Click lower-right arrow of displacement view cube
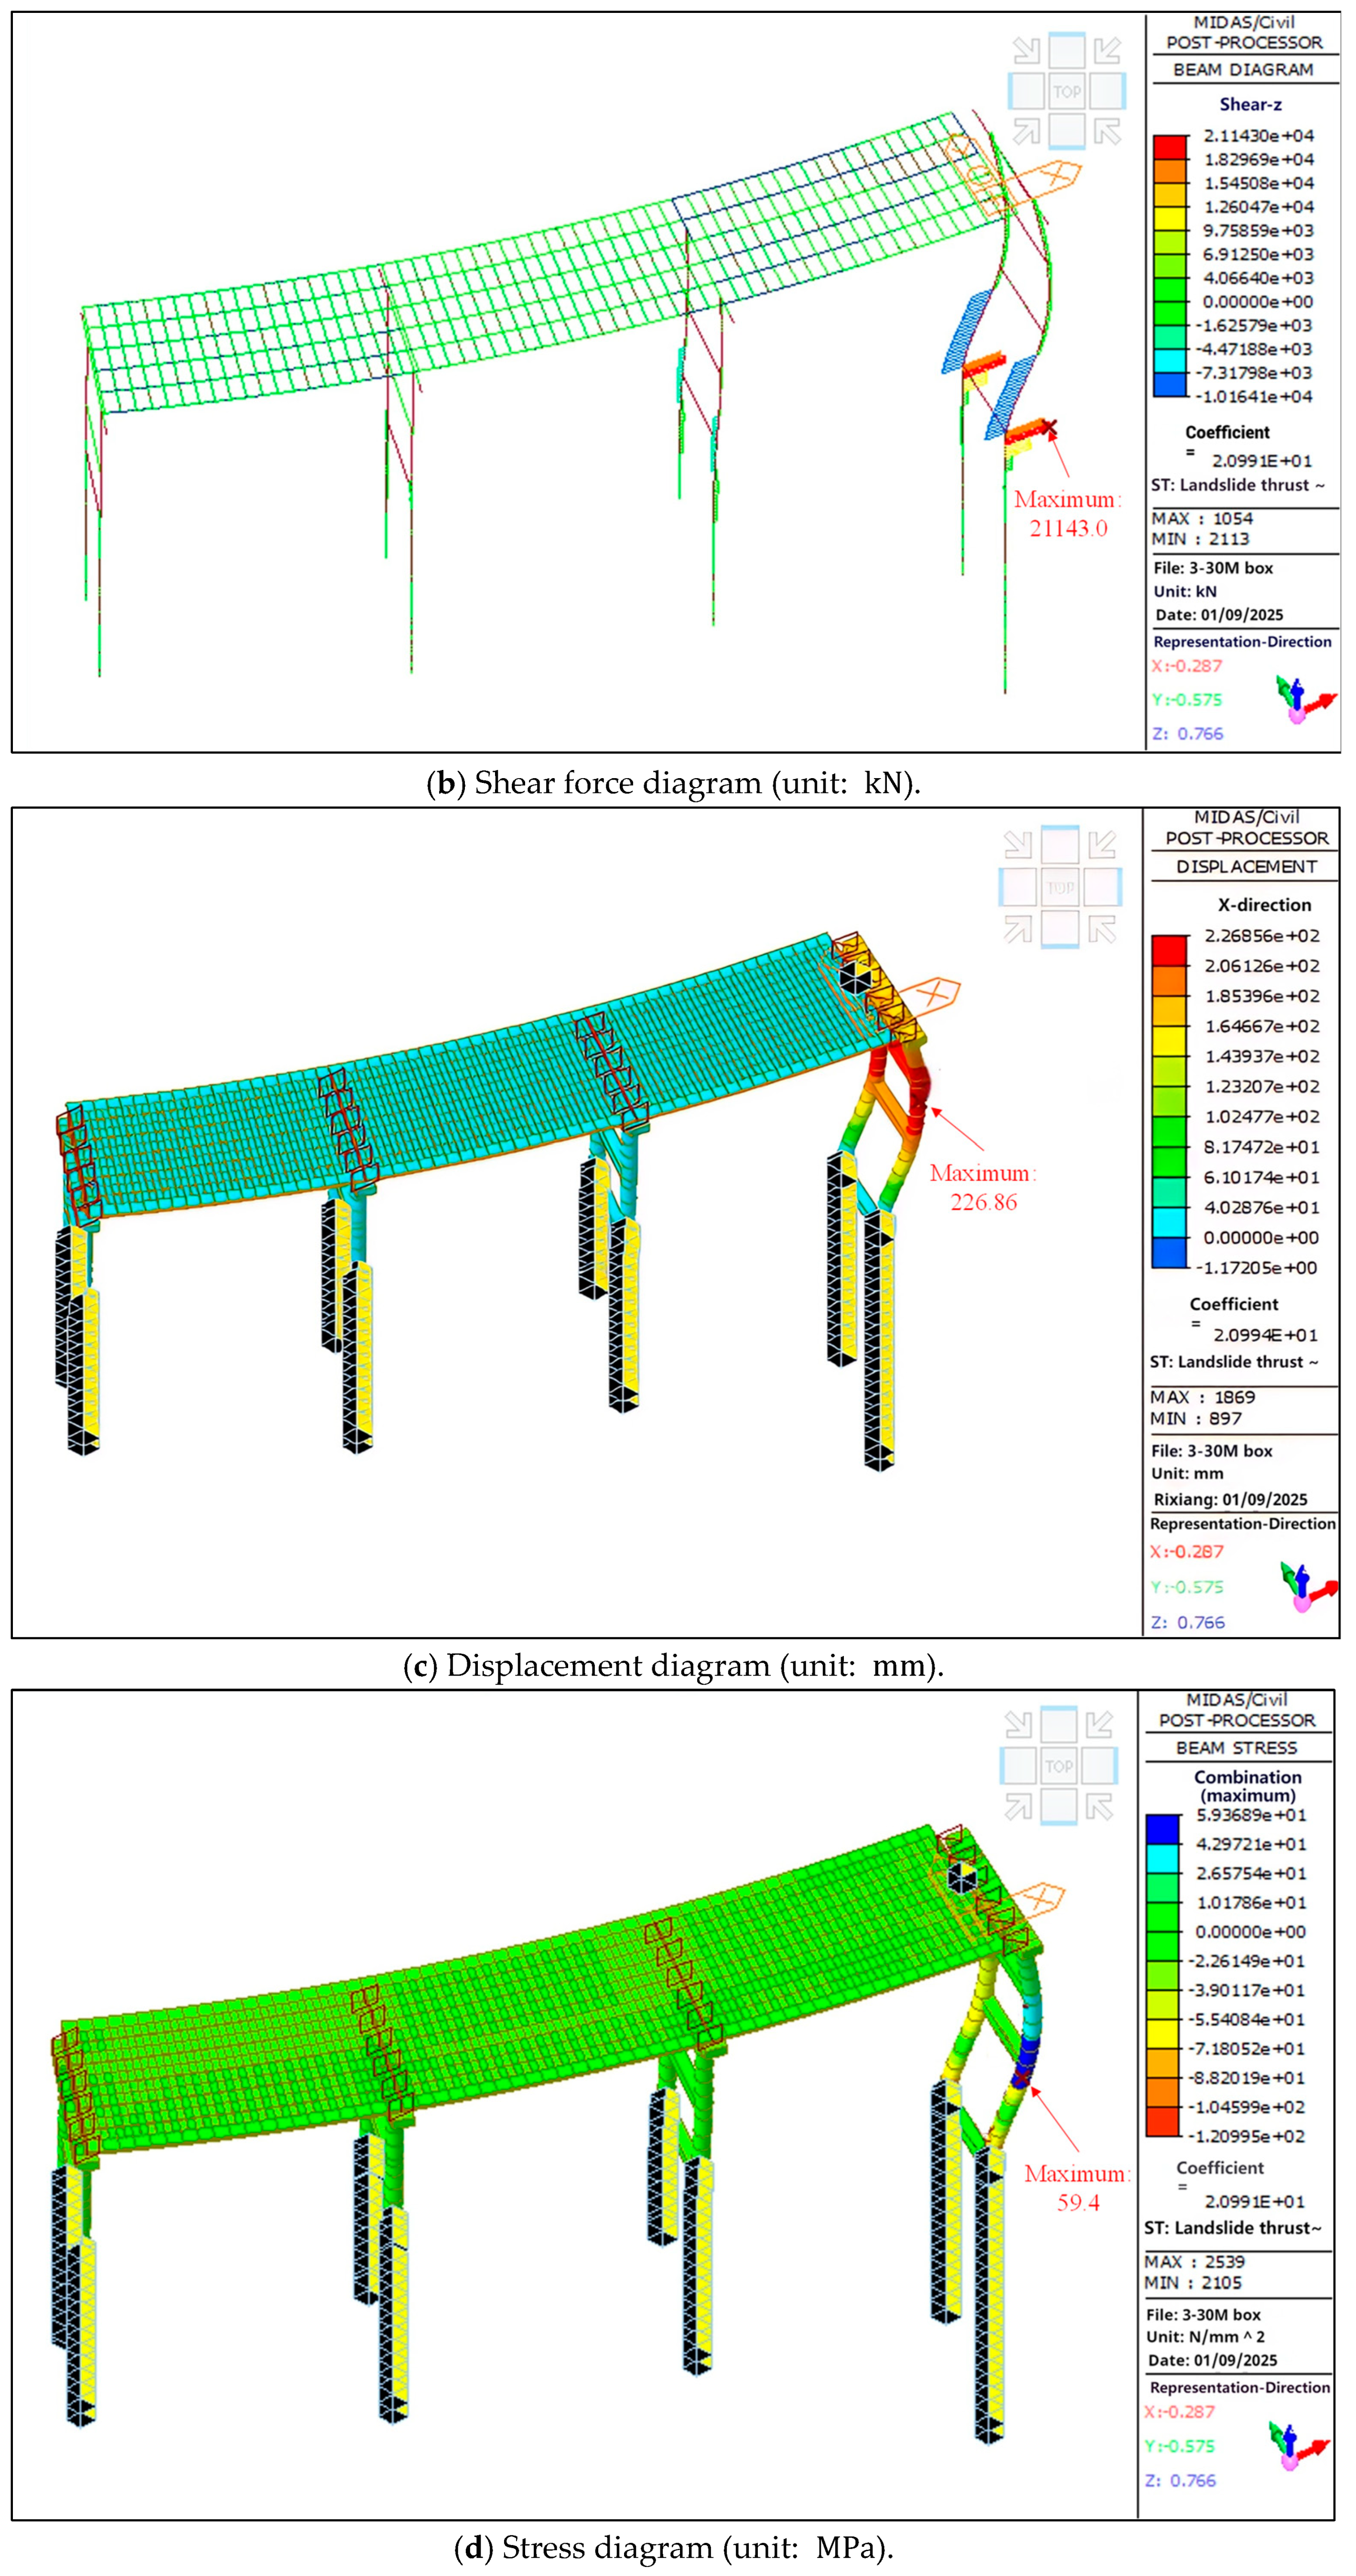 click(x=1102, y=929)
